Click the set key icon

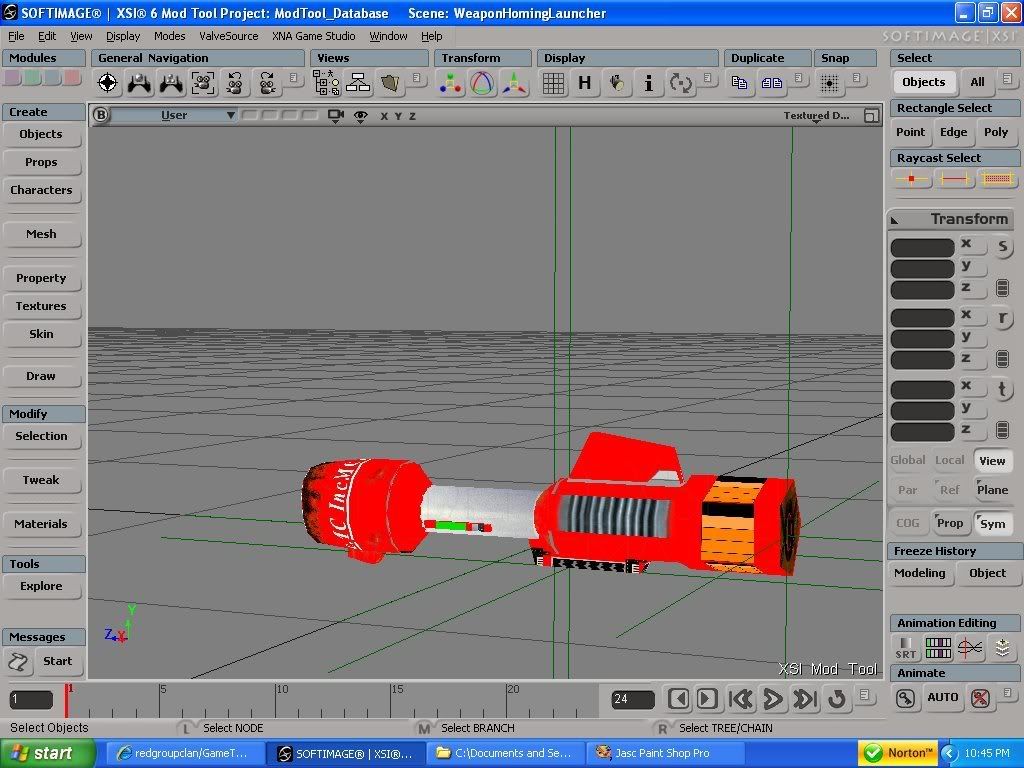coord(905,698)
